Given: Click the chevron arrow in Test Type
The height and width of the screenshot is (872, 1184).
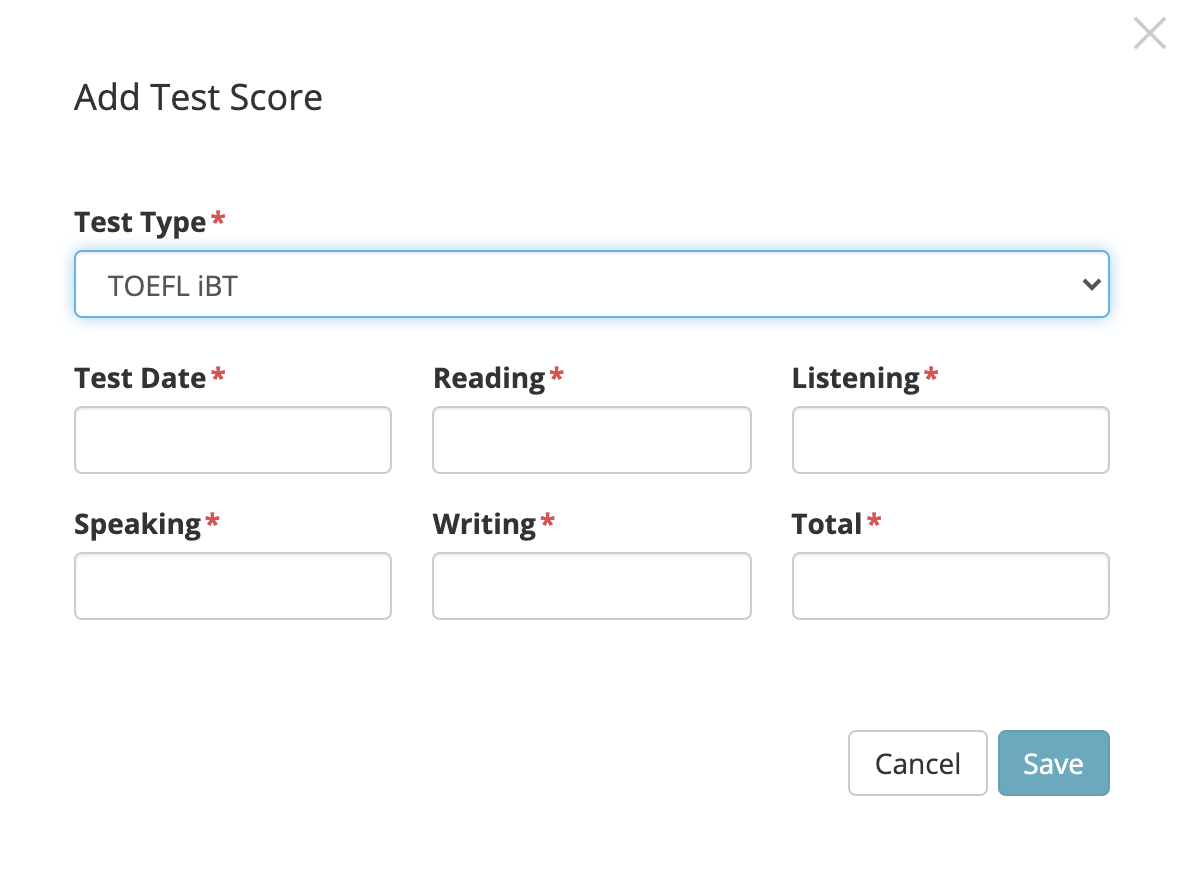Looking at the screenshot, I should [x=1091, y=285].
